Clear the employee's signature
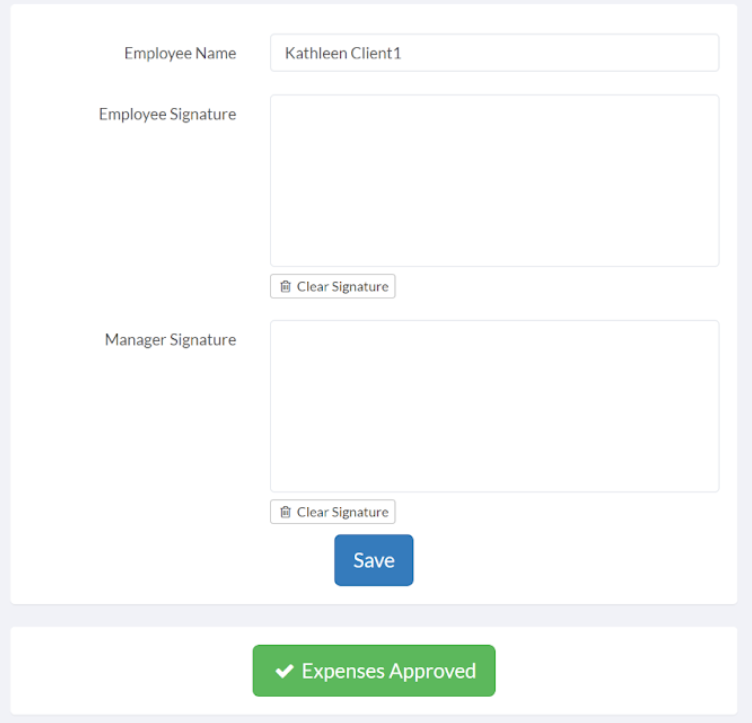This screenshot has width=752, height=723. coord(332,286)
